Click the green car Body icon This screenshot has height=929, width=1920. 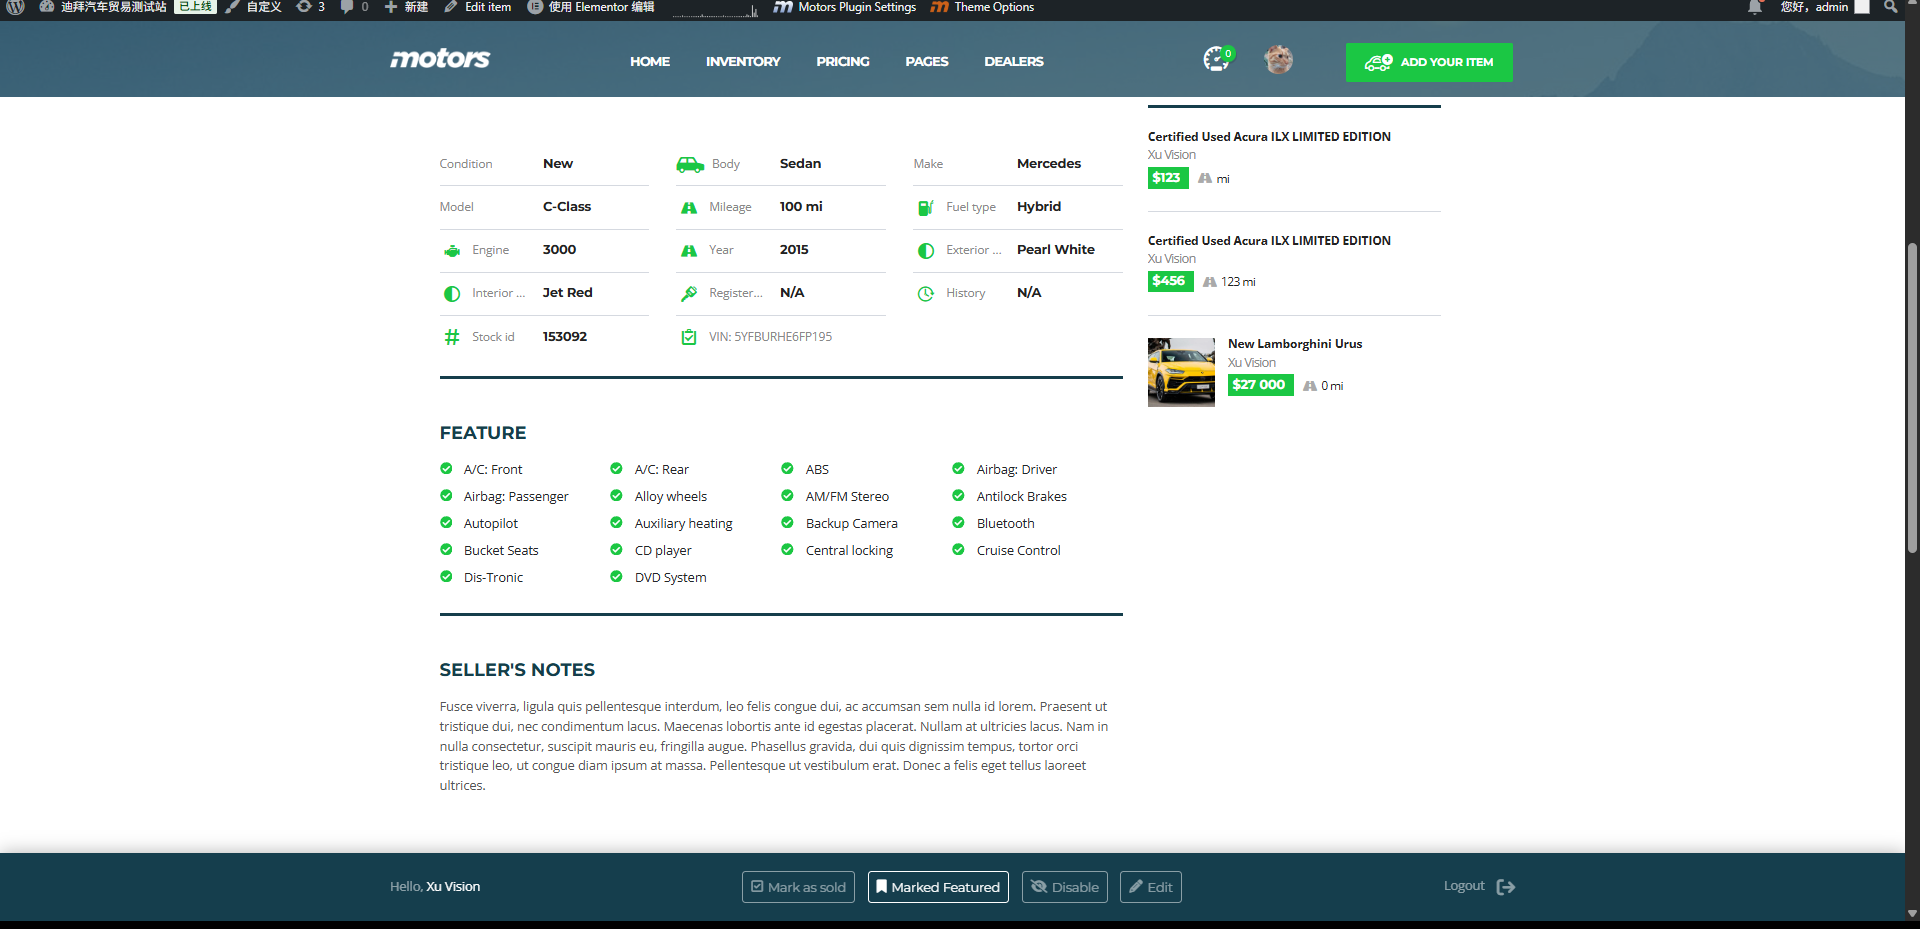[690, 164]
